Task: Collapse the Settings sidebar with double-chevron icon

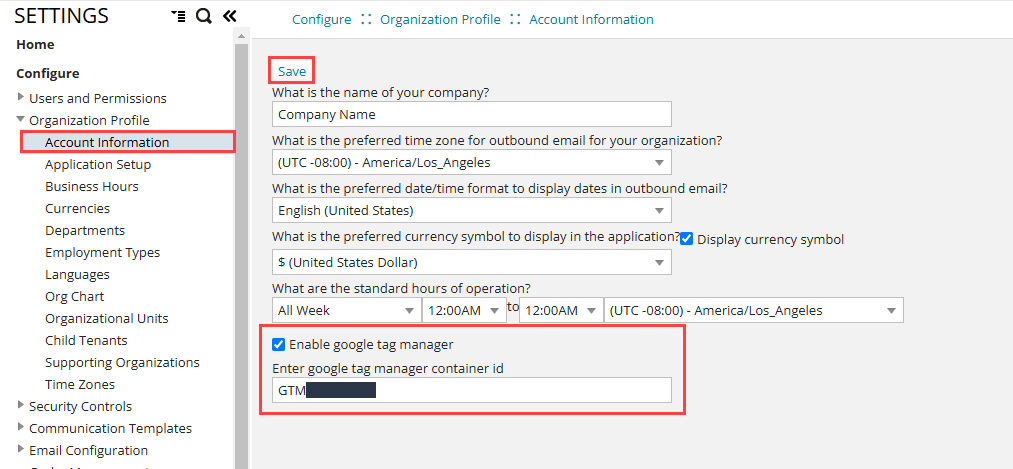Action: click(x=229, y=16)
